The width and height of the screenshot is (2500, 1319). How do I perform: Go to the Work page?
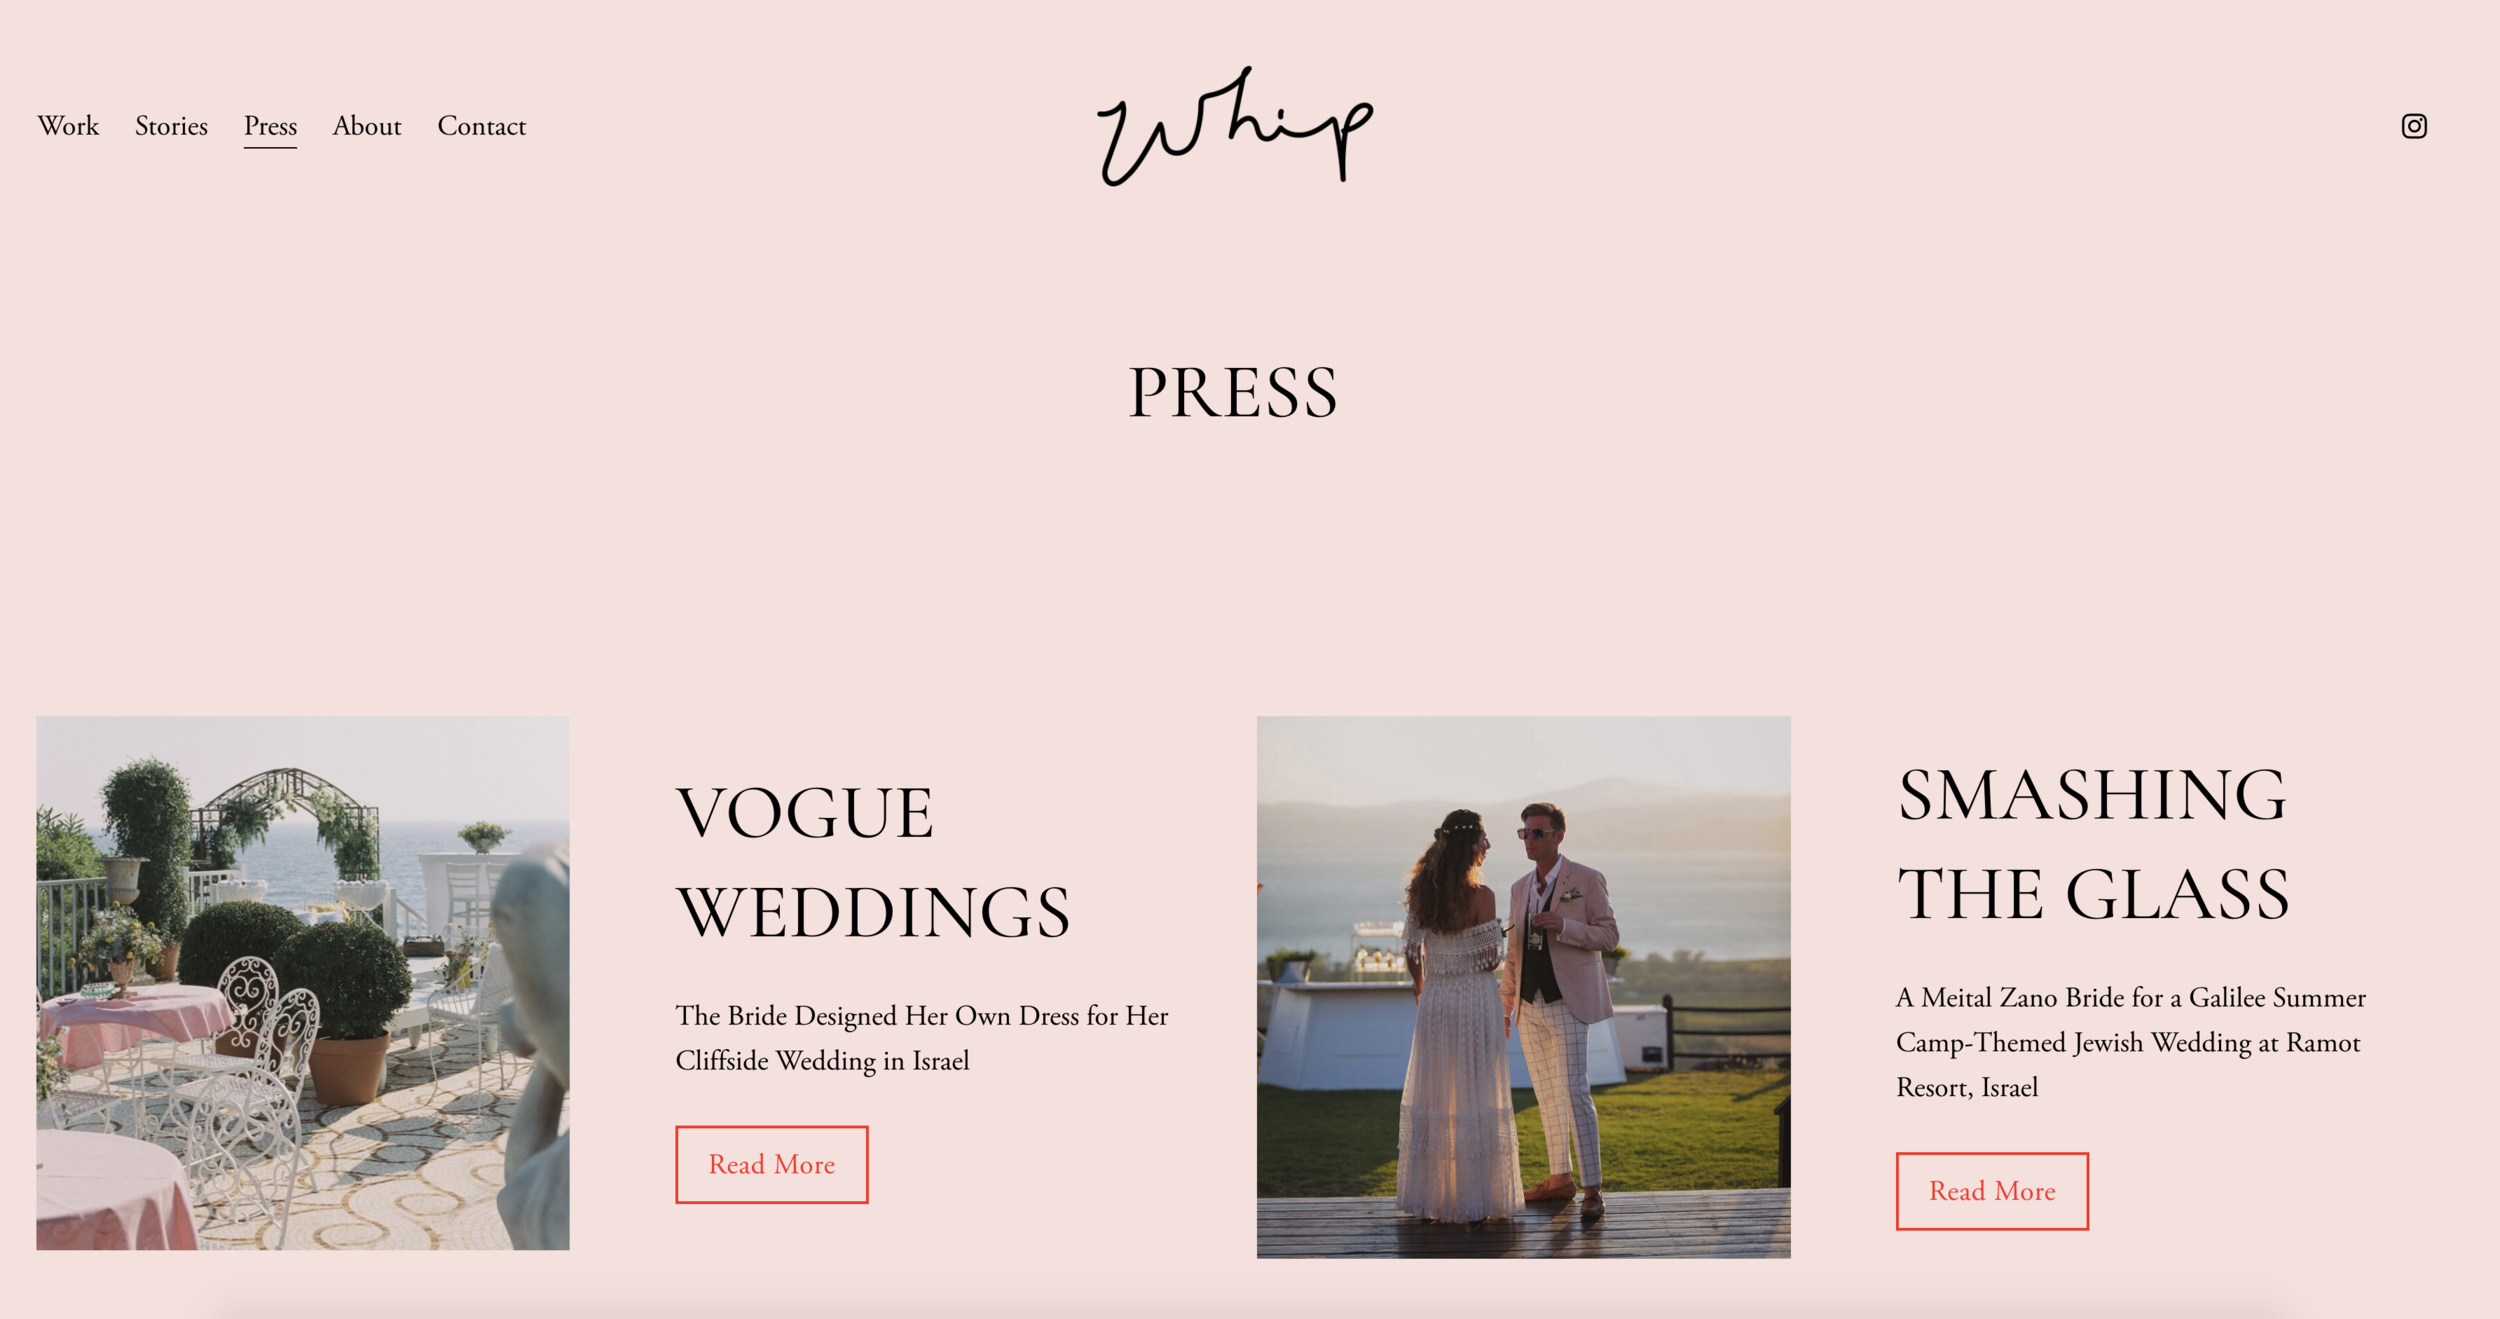point(68,126)
